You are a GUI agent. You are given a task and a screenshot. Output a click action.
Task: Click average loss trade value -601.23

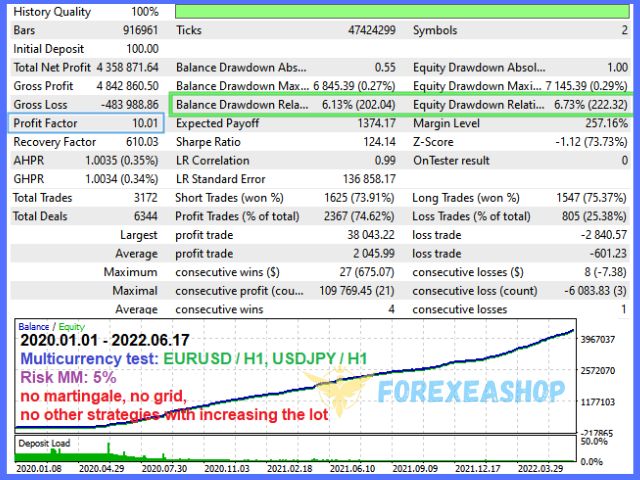[608, 253]
